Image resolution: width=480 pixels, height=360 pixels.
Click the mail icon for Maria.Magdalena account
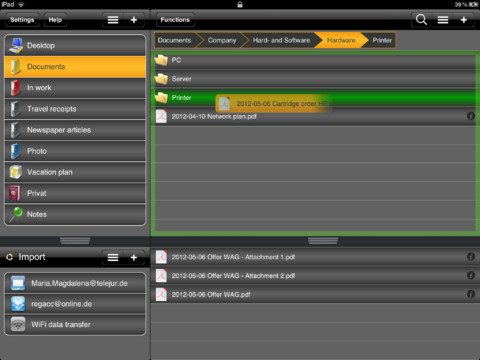tap(18, 283)
